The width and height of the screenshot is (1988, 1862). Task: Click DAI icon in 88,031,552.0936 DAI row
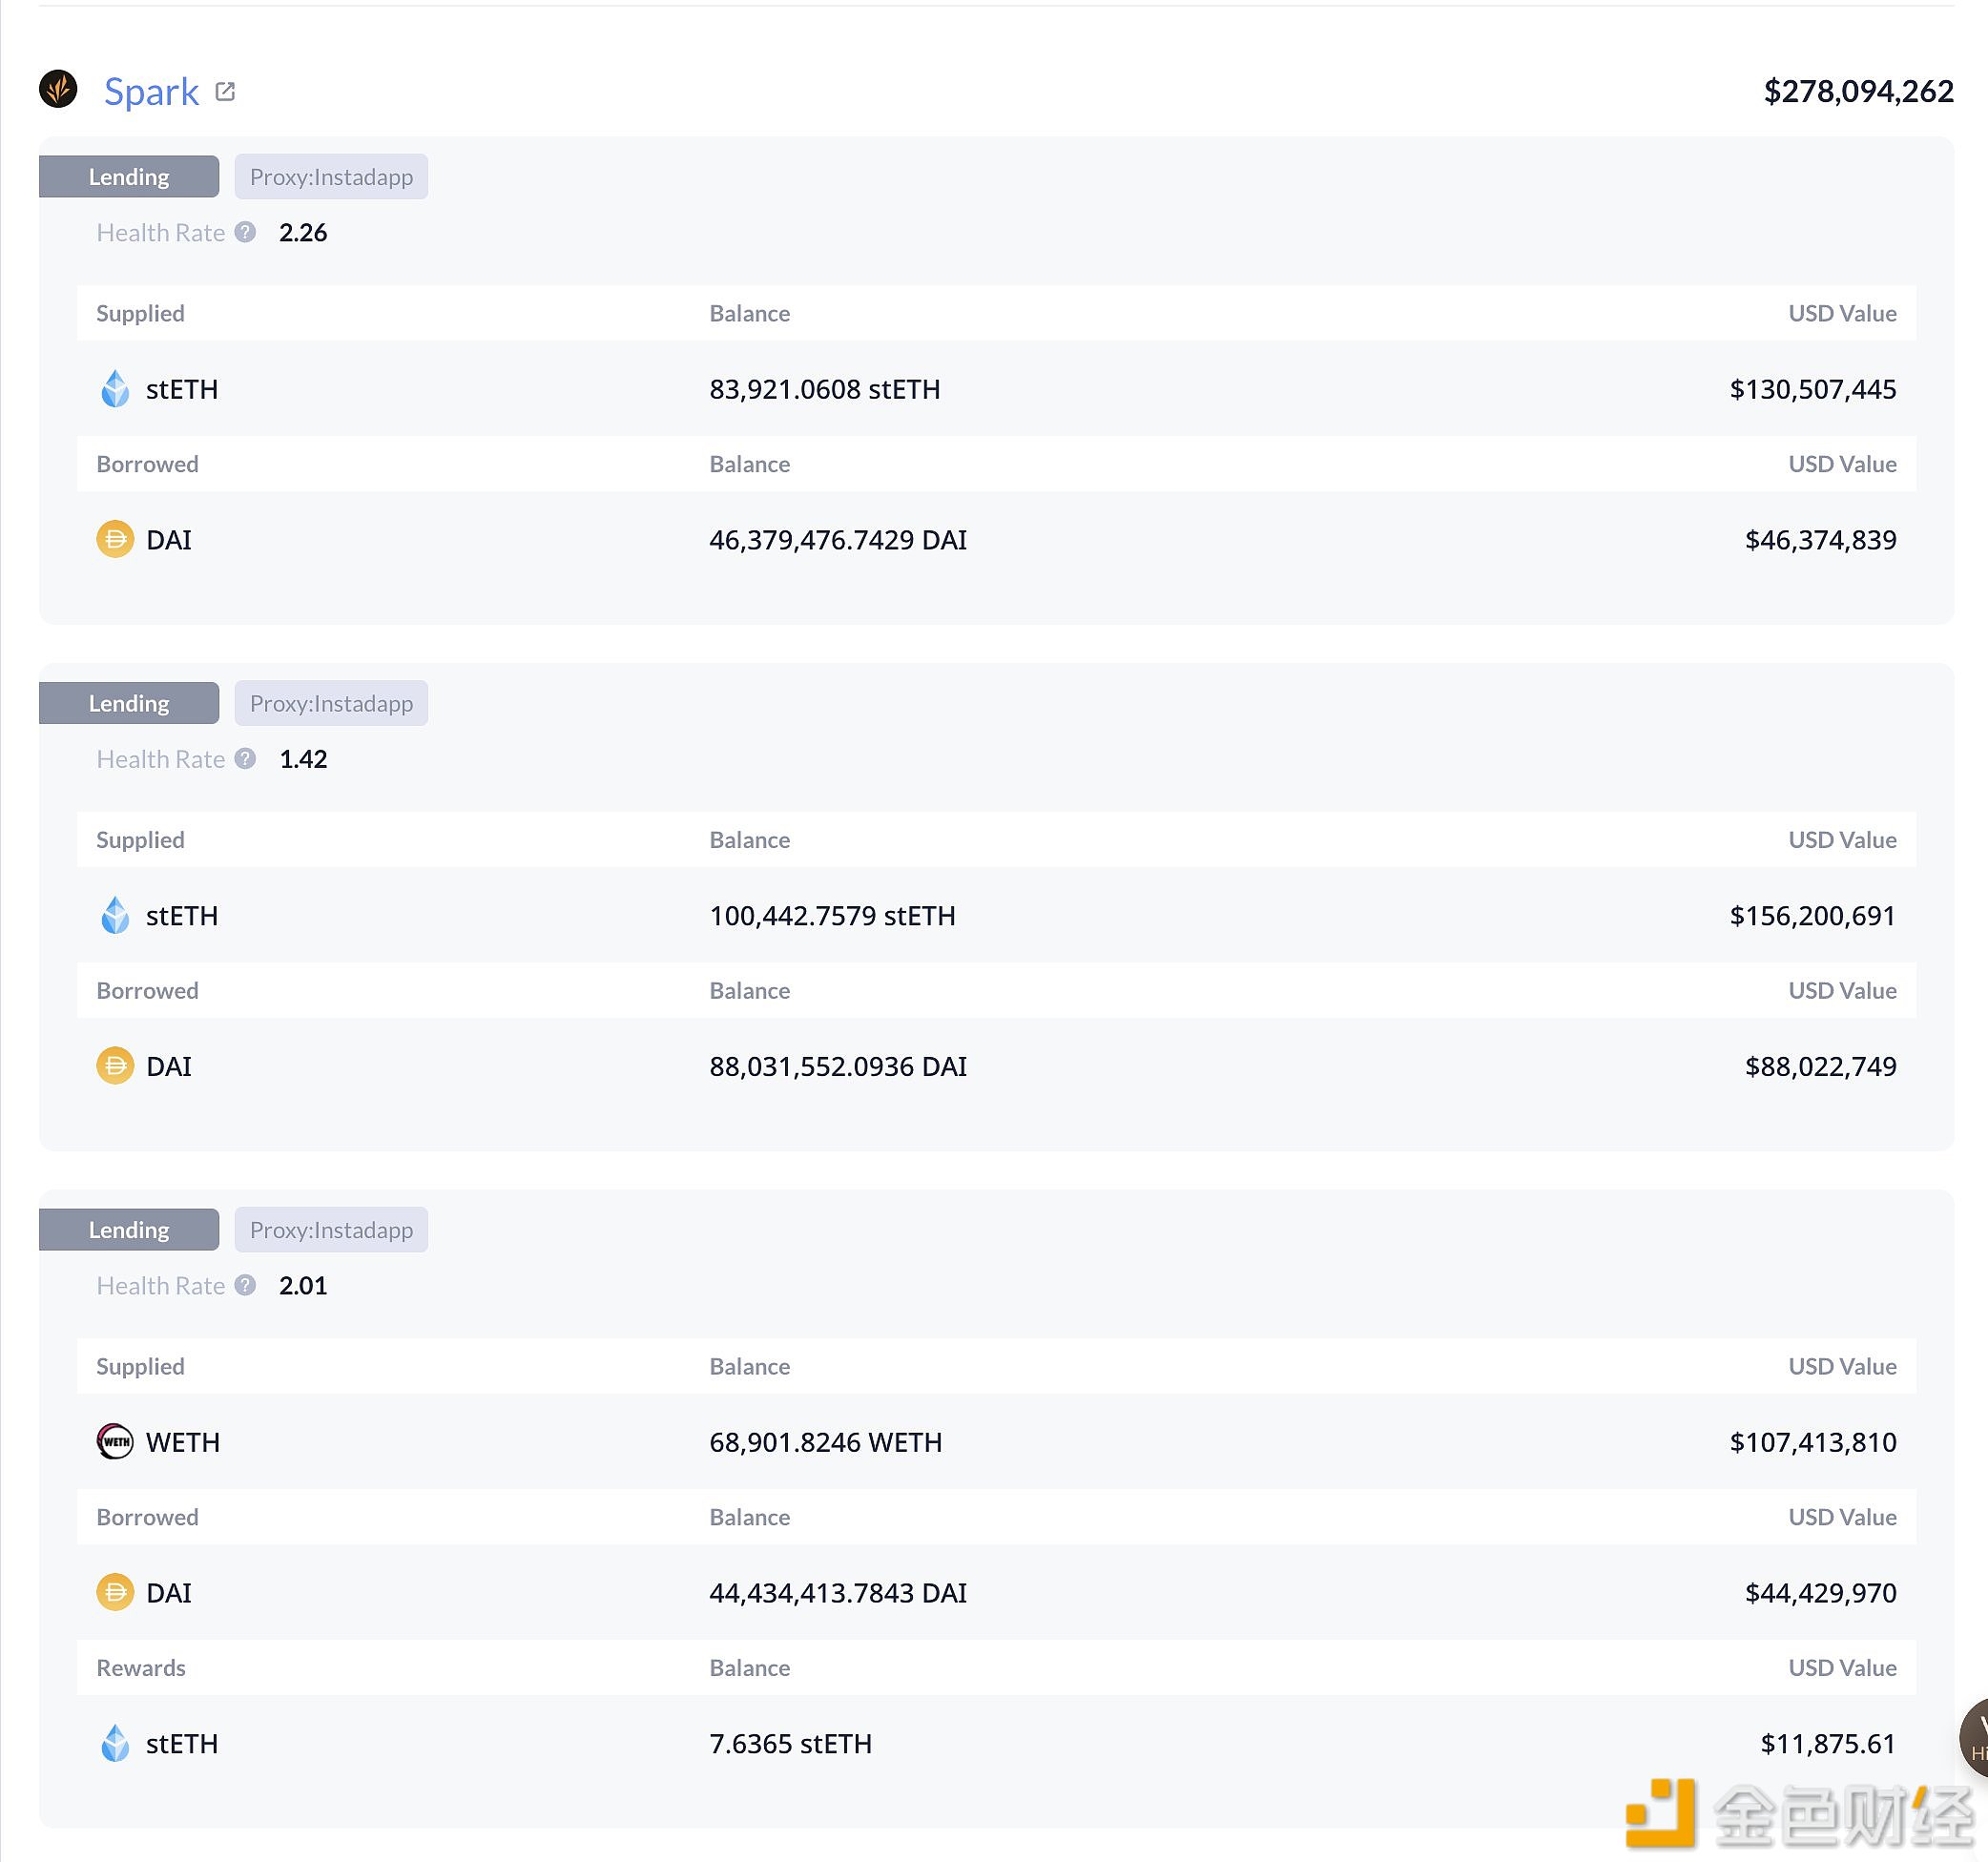(115, 1066)
